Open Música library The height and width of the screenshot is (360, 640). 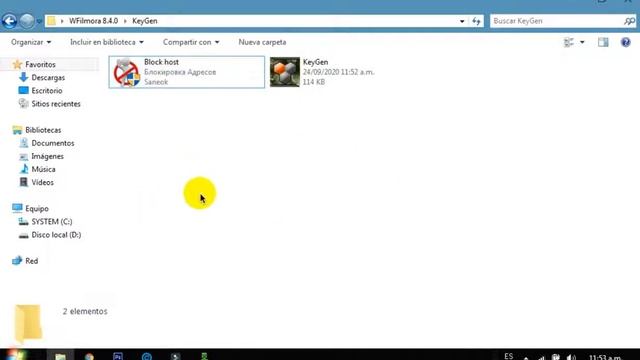pos(43,169)
